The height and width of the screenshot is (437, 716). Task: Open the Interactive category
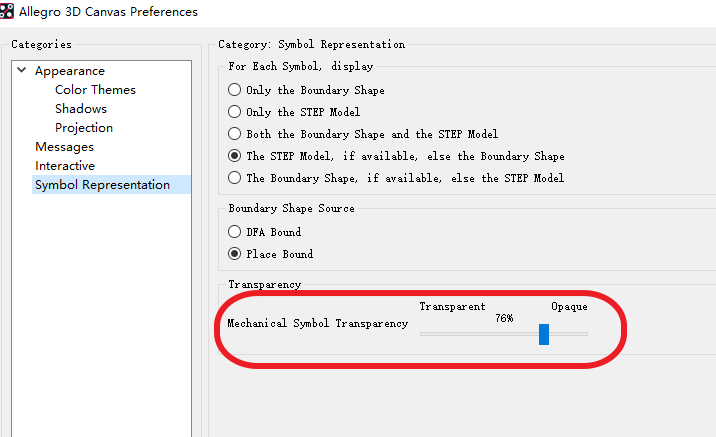65,165
